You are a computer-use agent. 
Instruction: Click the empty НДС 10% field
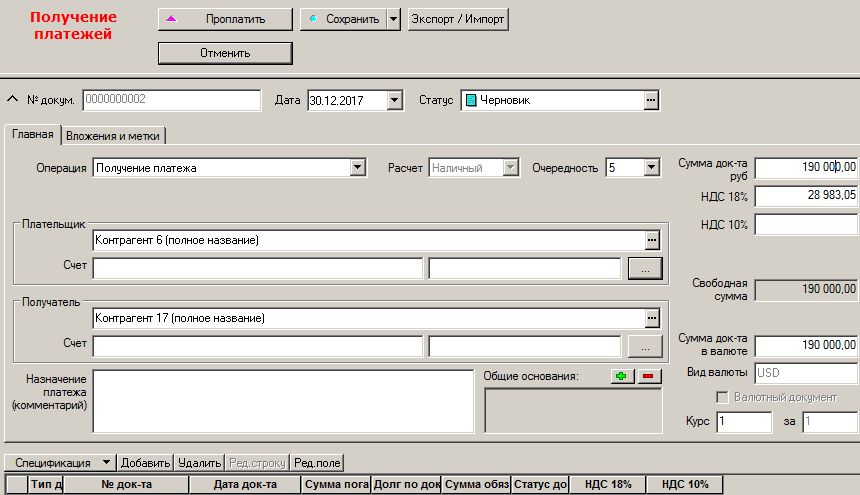806,224
